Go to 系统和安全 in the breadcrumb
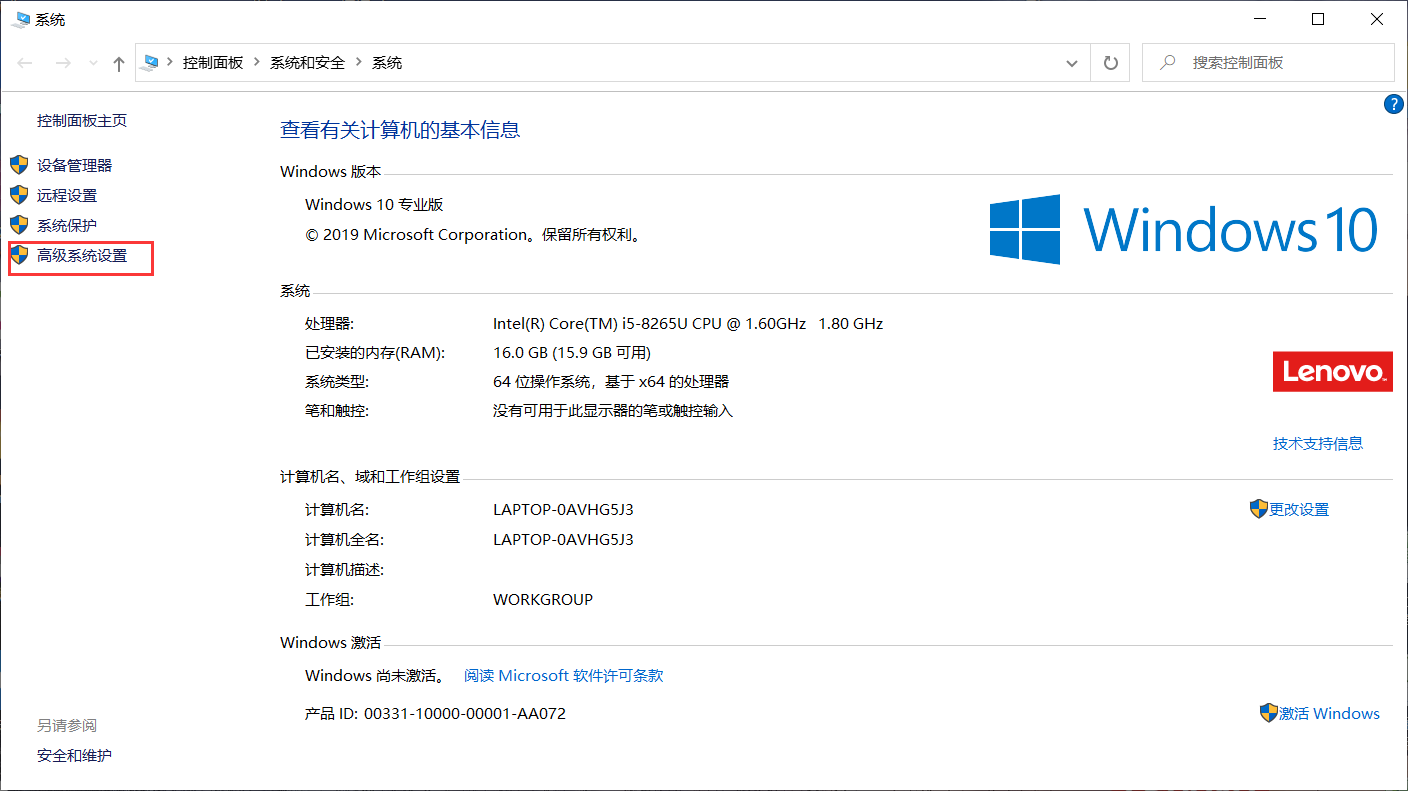 click(x=307, y=62)
